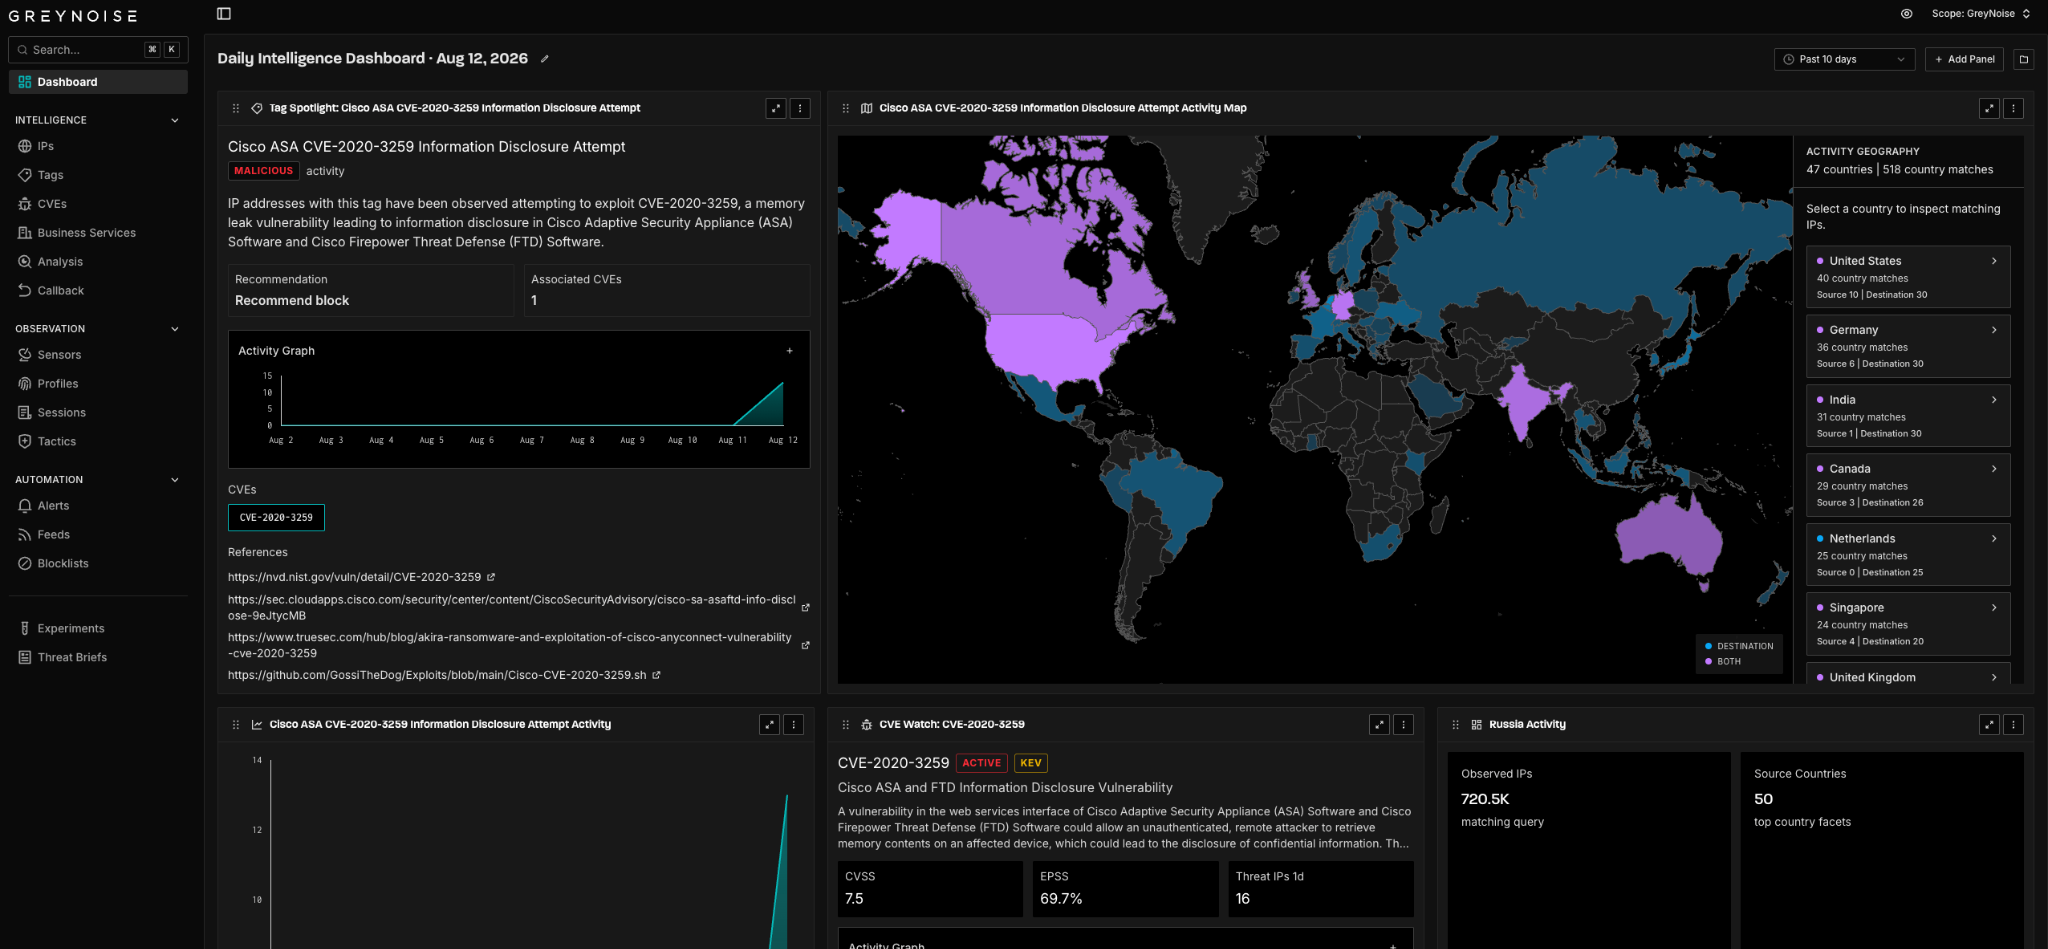The image size is (2048, 949).
Task: Open Tag Spotlight panel options menu
Action: [800, 108]
